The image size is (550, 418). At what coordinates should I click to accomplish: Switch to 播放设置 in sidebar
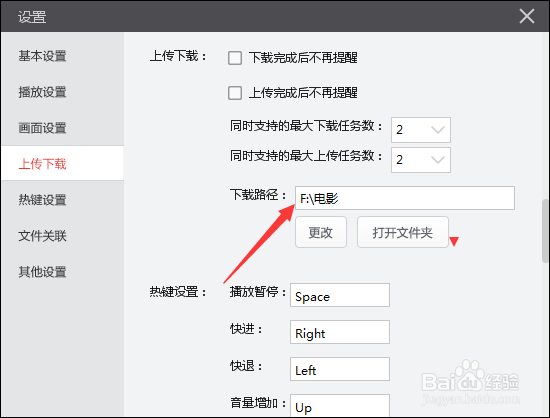tap(42, 92)
